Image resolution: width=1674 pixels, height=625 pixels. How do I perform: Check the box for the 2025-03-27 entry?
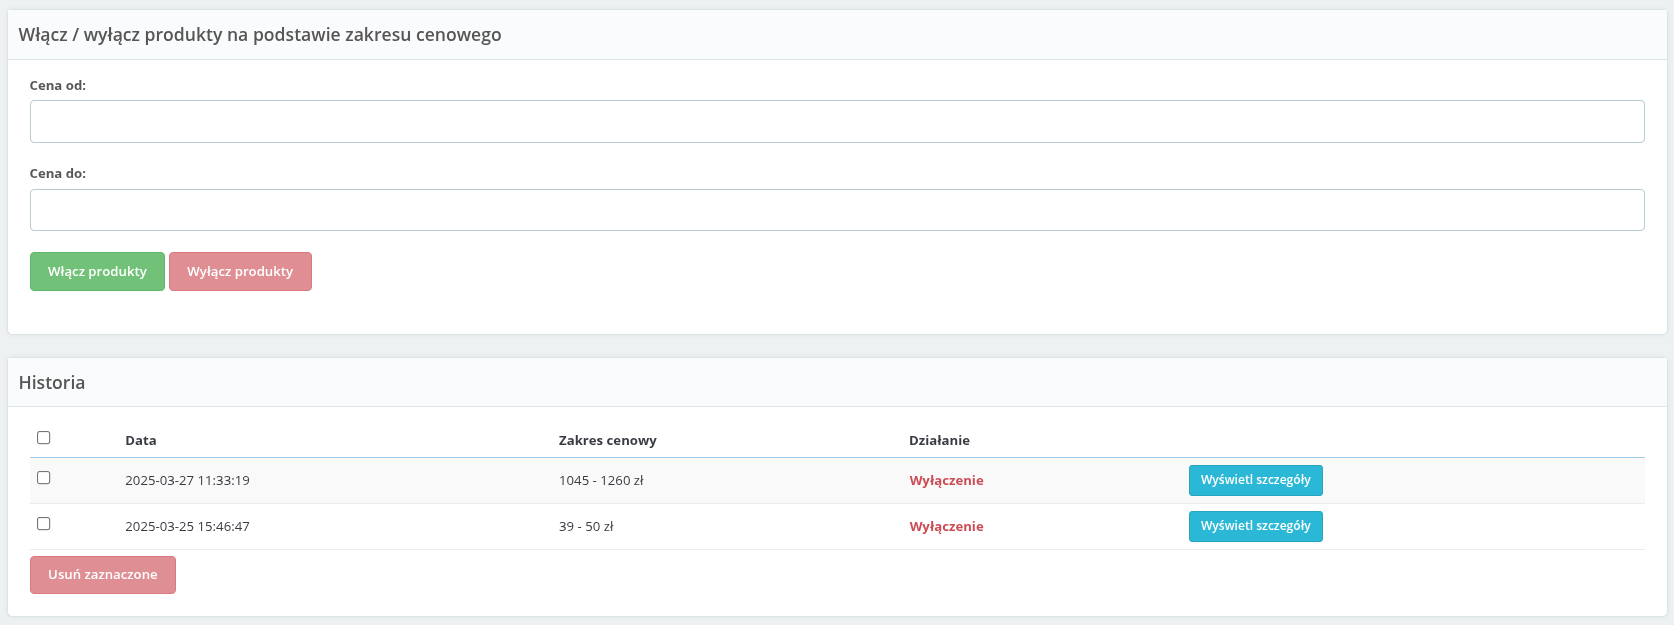tap(44, 478)
